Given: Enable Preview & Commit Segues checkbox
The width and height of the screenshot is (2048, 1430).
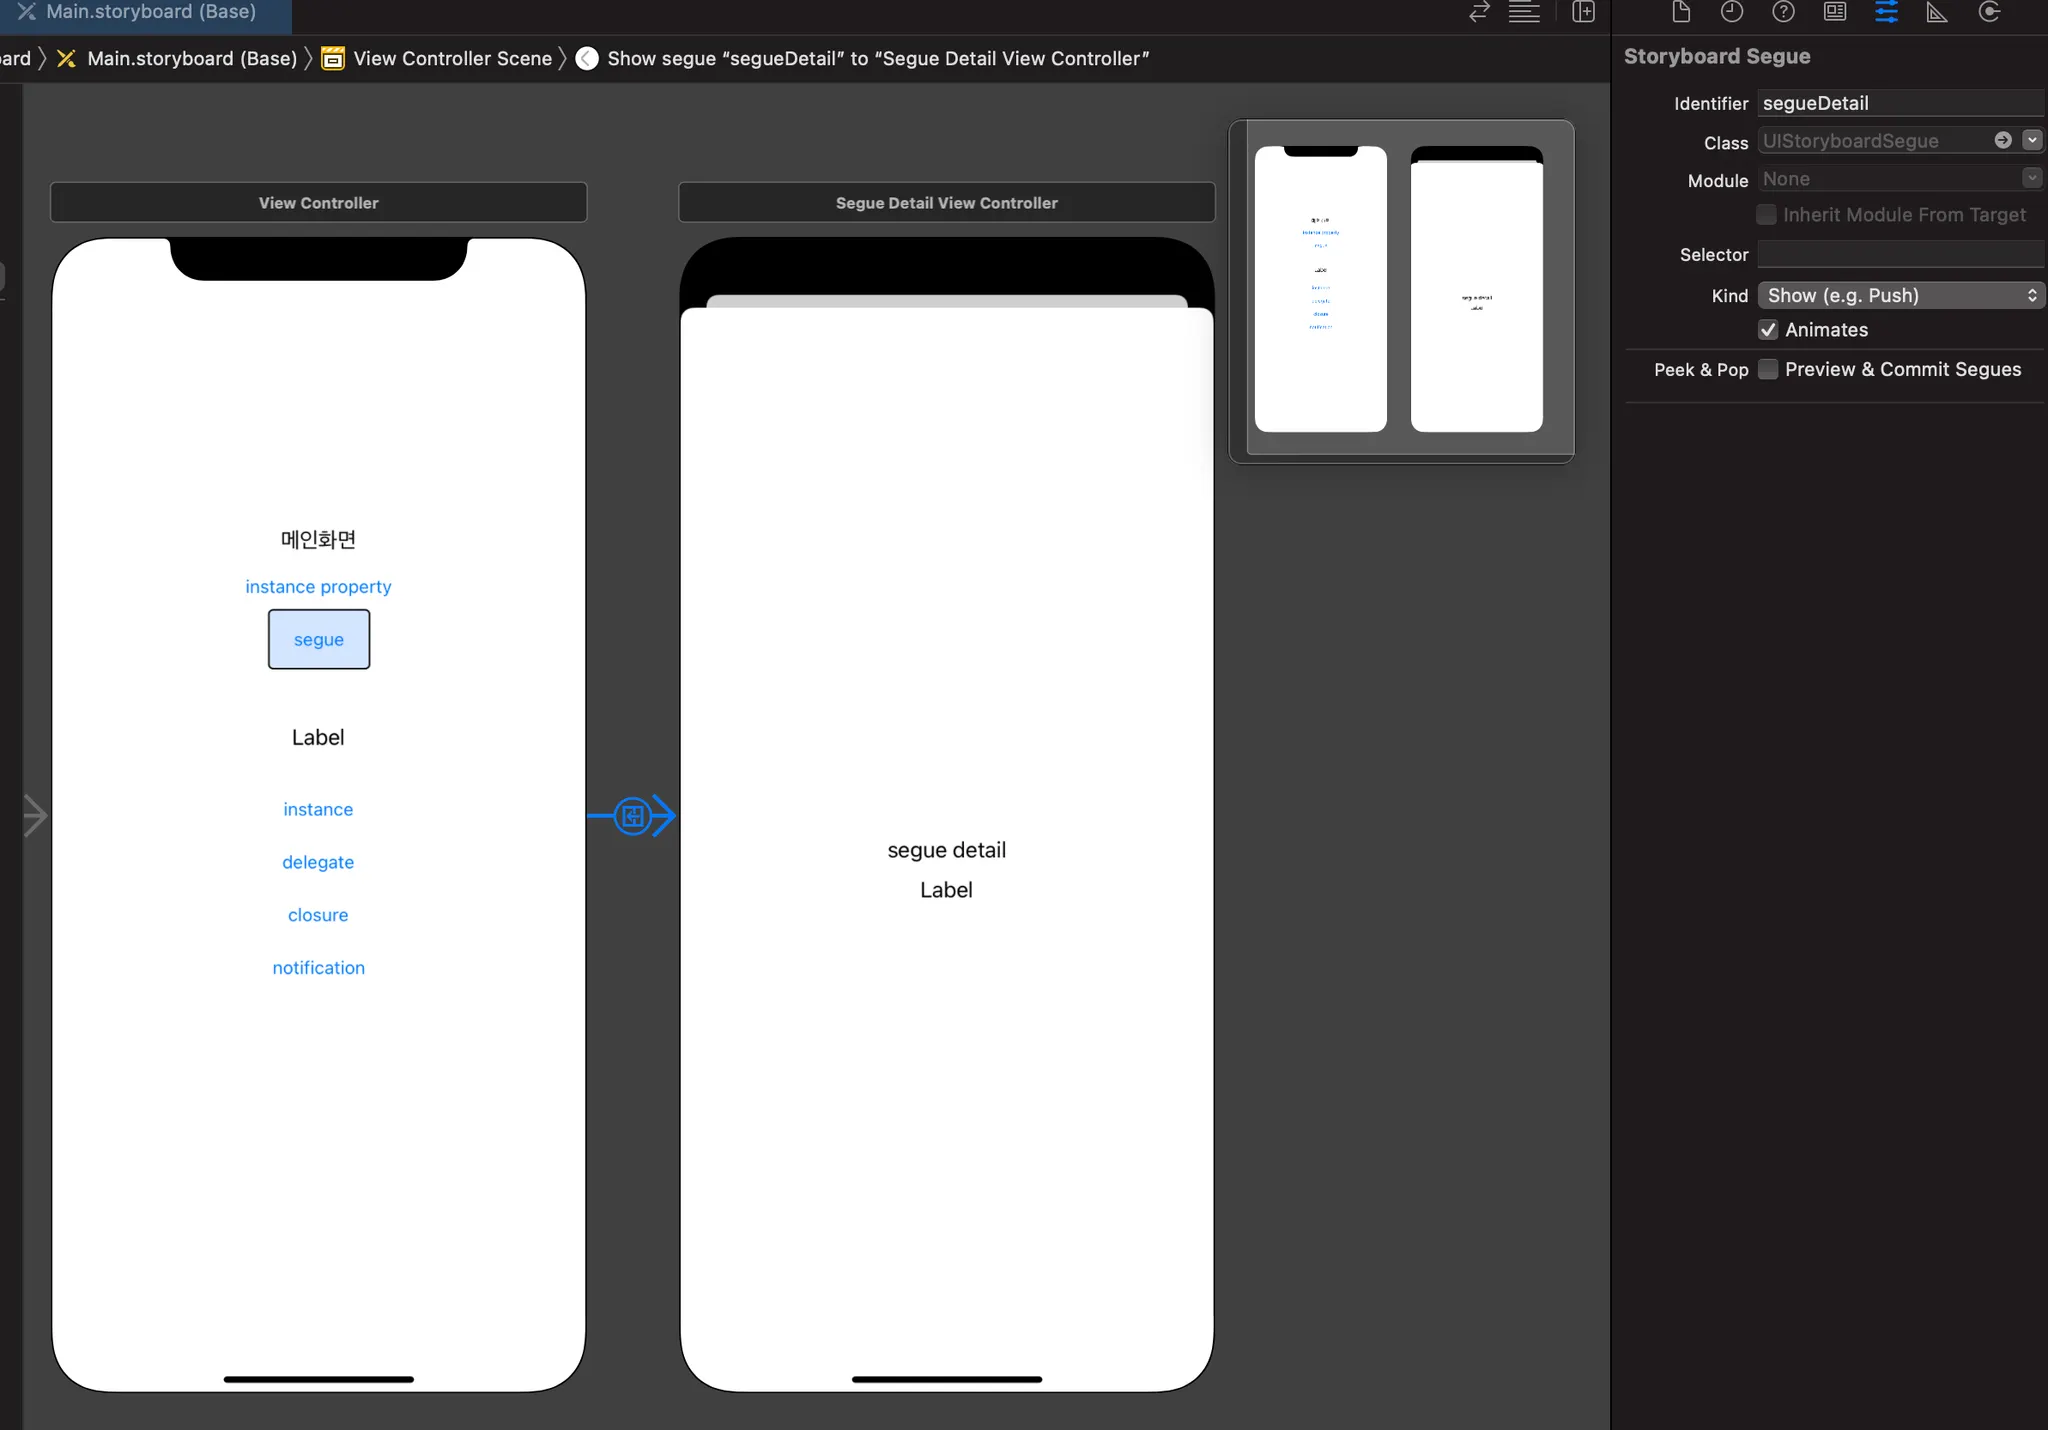Looking at the screenshot, I should [1768, 369].
